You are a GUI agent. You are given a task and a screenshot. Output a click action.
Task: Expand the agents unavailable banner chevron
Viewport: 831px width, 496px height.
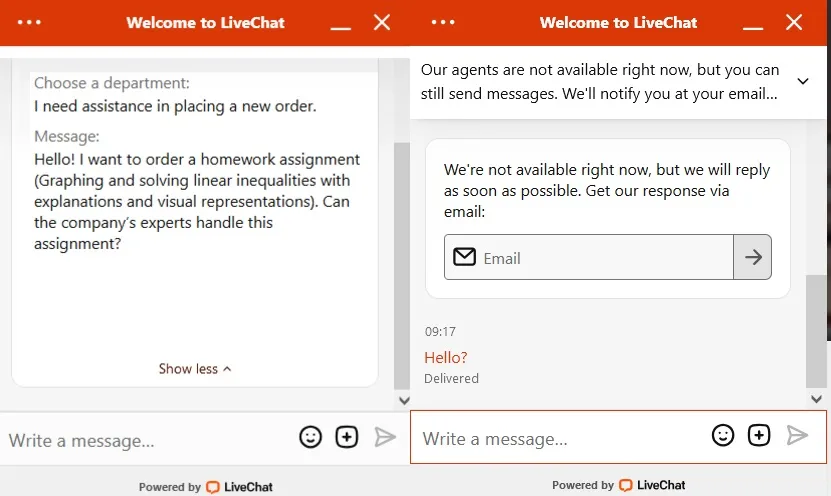803,81
